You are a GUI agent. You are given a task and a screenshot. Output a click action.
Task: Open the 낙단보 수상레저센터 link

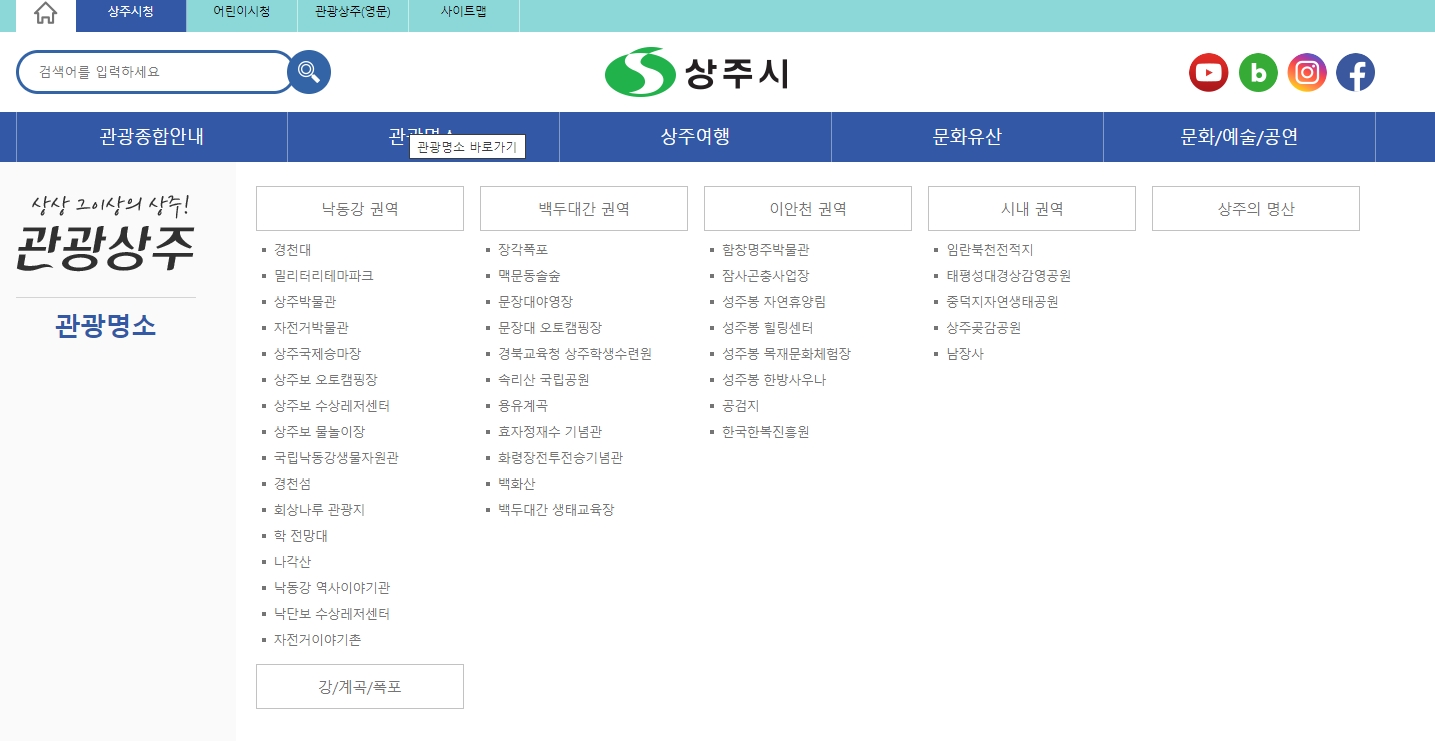coord(332,614)
